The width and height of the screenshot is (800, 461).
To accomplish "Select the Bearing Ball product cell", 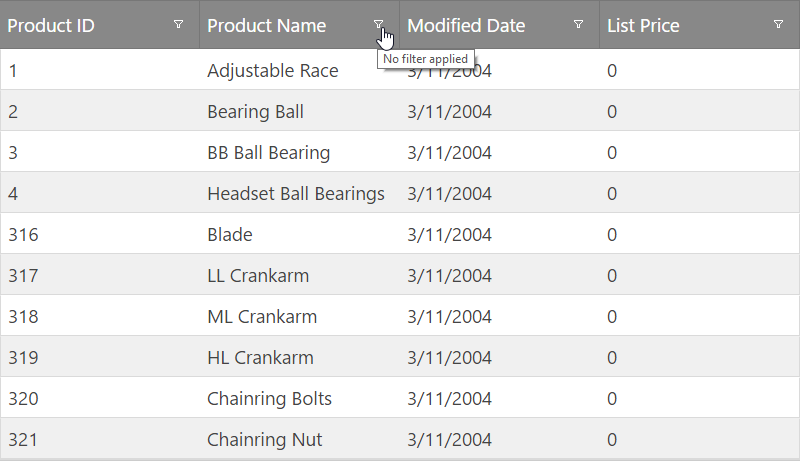I will (255, 112).
